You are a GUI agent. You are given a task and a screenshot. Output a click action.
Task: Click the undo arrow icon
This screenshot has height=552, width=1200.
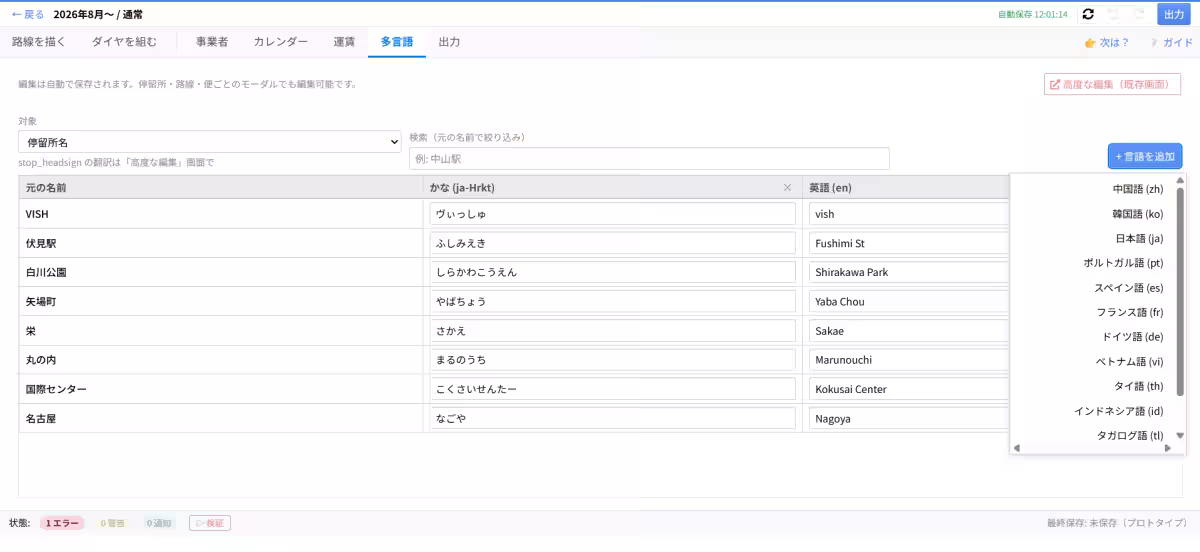tap(1114, 14)
